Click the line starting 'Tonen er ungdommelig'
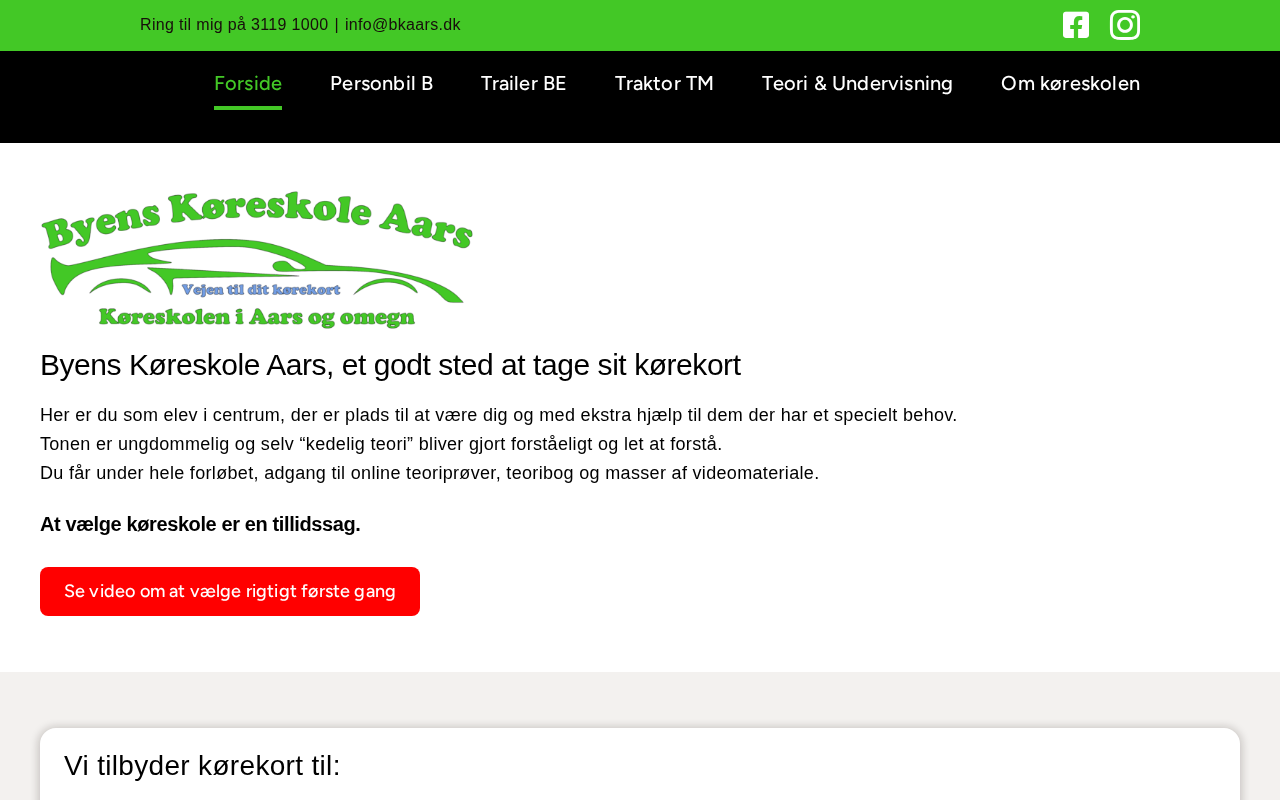 point(381,444)
